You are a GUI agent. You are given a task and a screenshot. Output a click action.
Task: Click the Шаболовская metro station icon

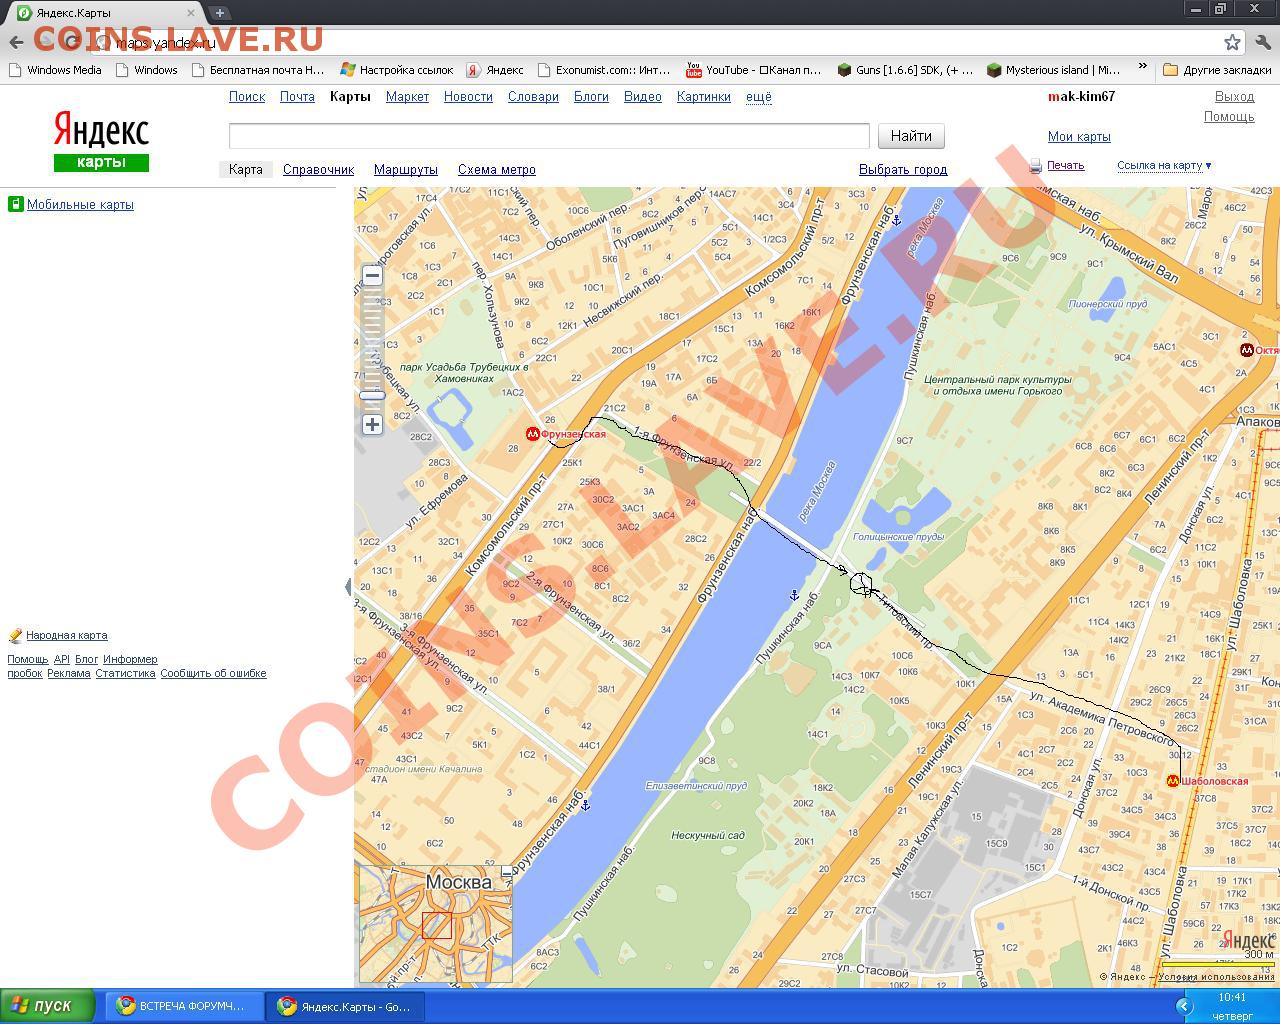point(1173,781)
